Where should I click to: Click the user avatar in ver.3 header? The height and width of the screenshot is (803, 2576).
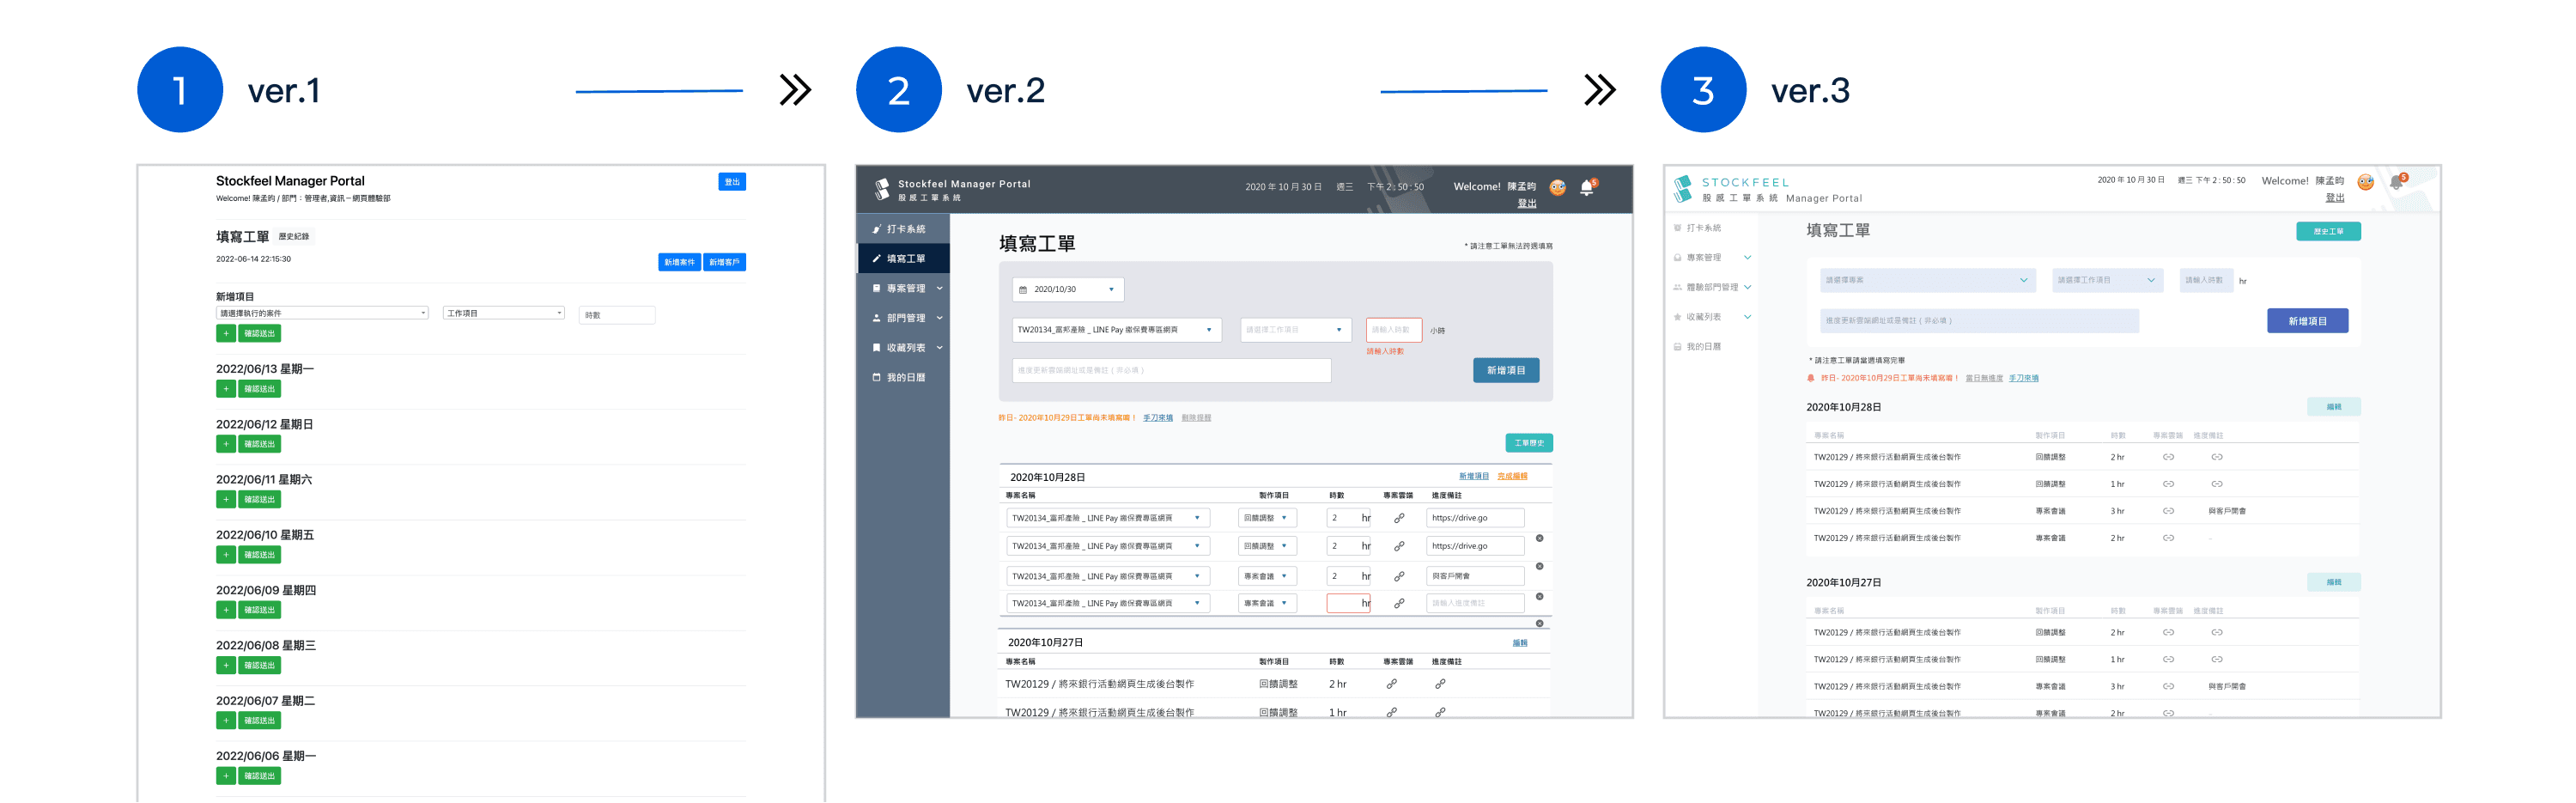point(2365,182)
